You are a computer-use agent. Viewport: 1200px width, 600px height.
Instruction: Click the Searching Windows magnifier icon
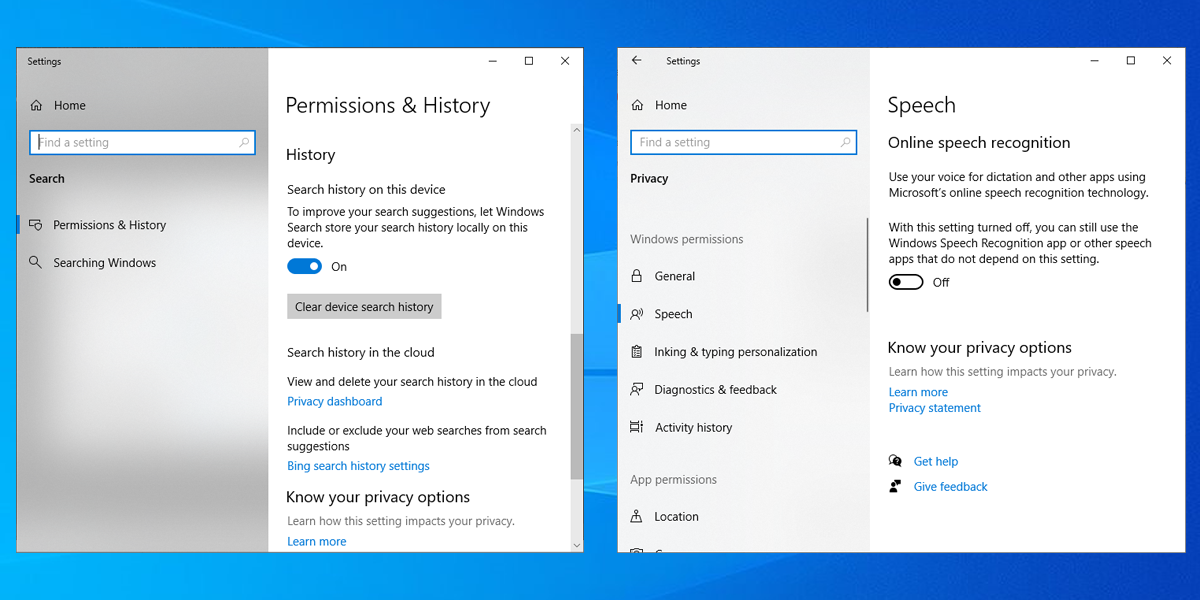[36, 263]
